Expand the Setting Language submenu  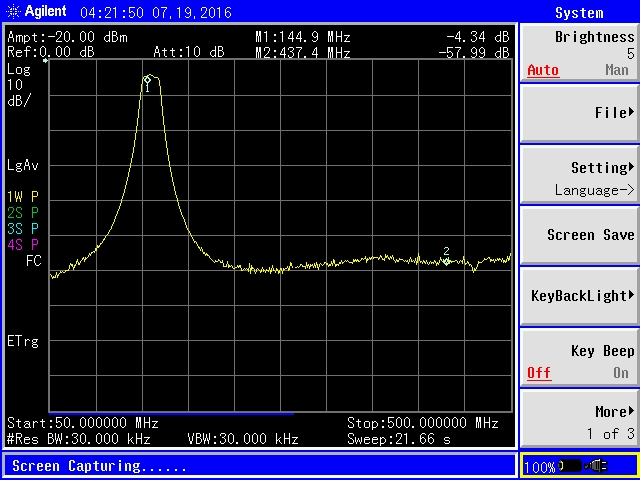[578, 175]
